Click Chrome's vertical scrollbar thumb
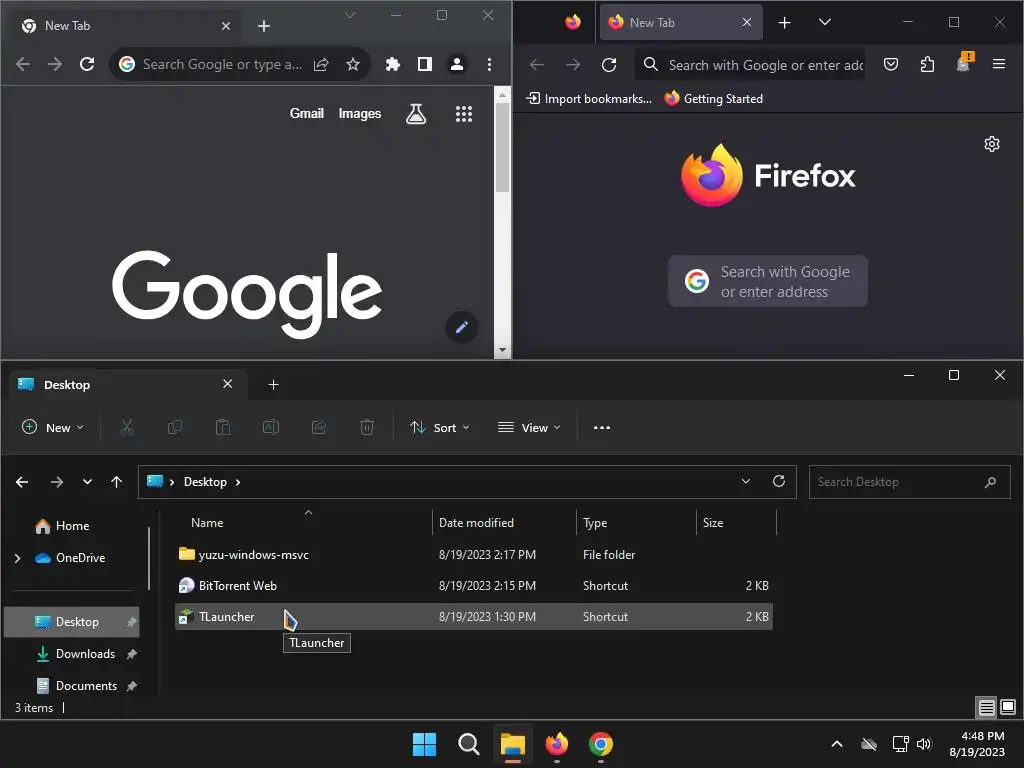 point(502,147)
